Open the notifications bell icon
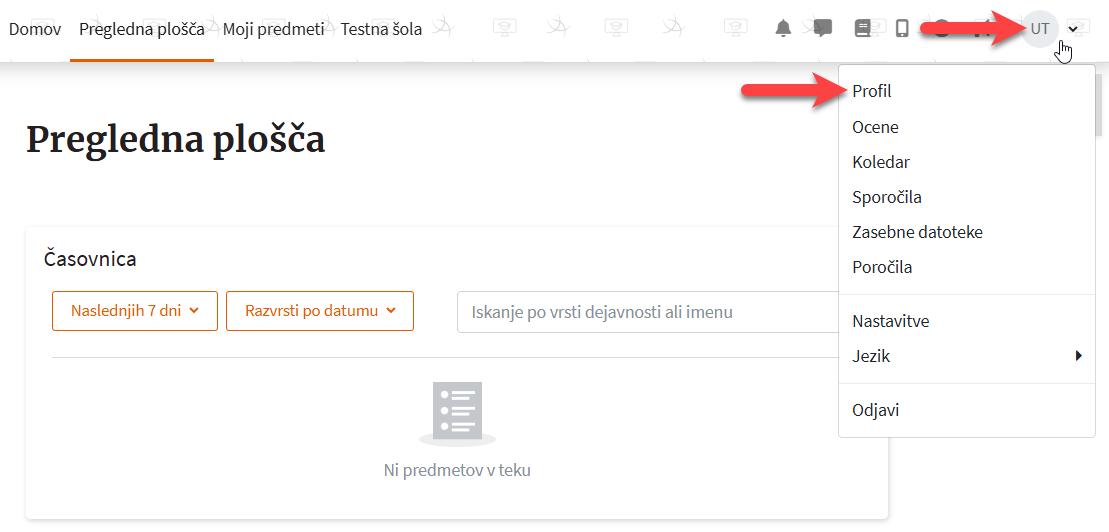1109x532 pixels. click(783, 29)
